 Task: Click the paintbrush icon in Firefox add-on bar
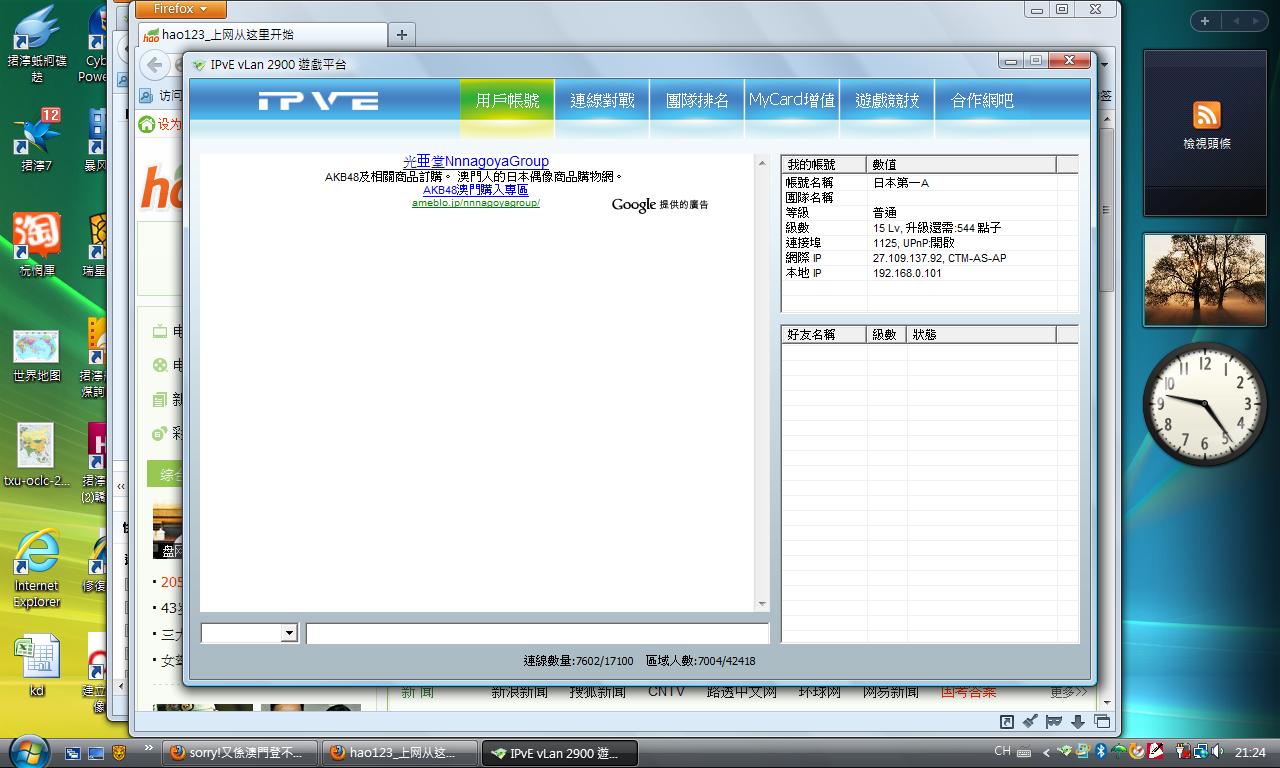(1030, 722)
